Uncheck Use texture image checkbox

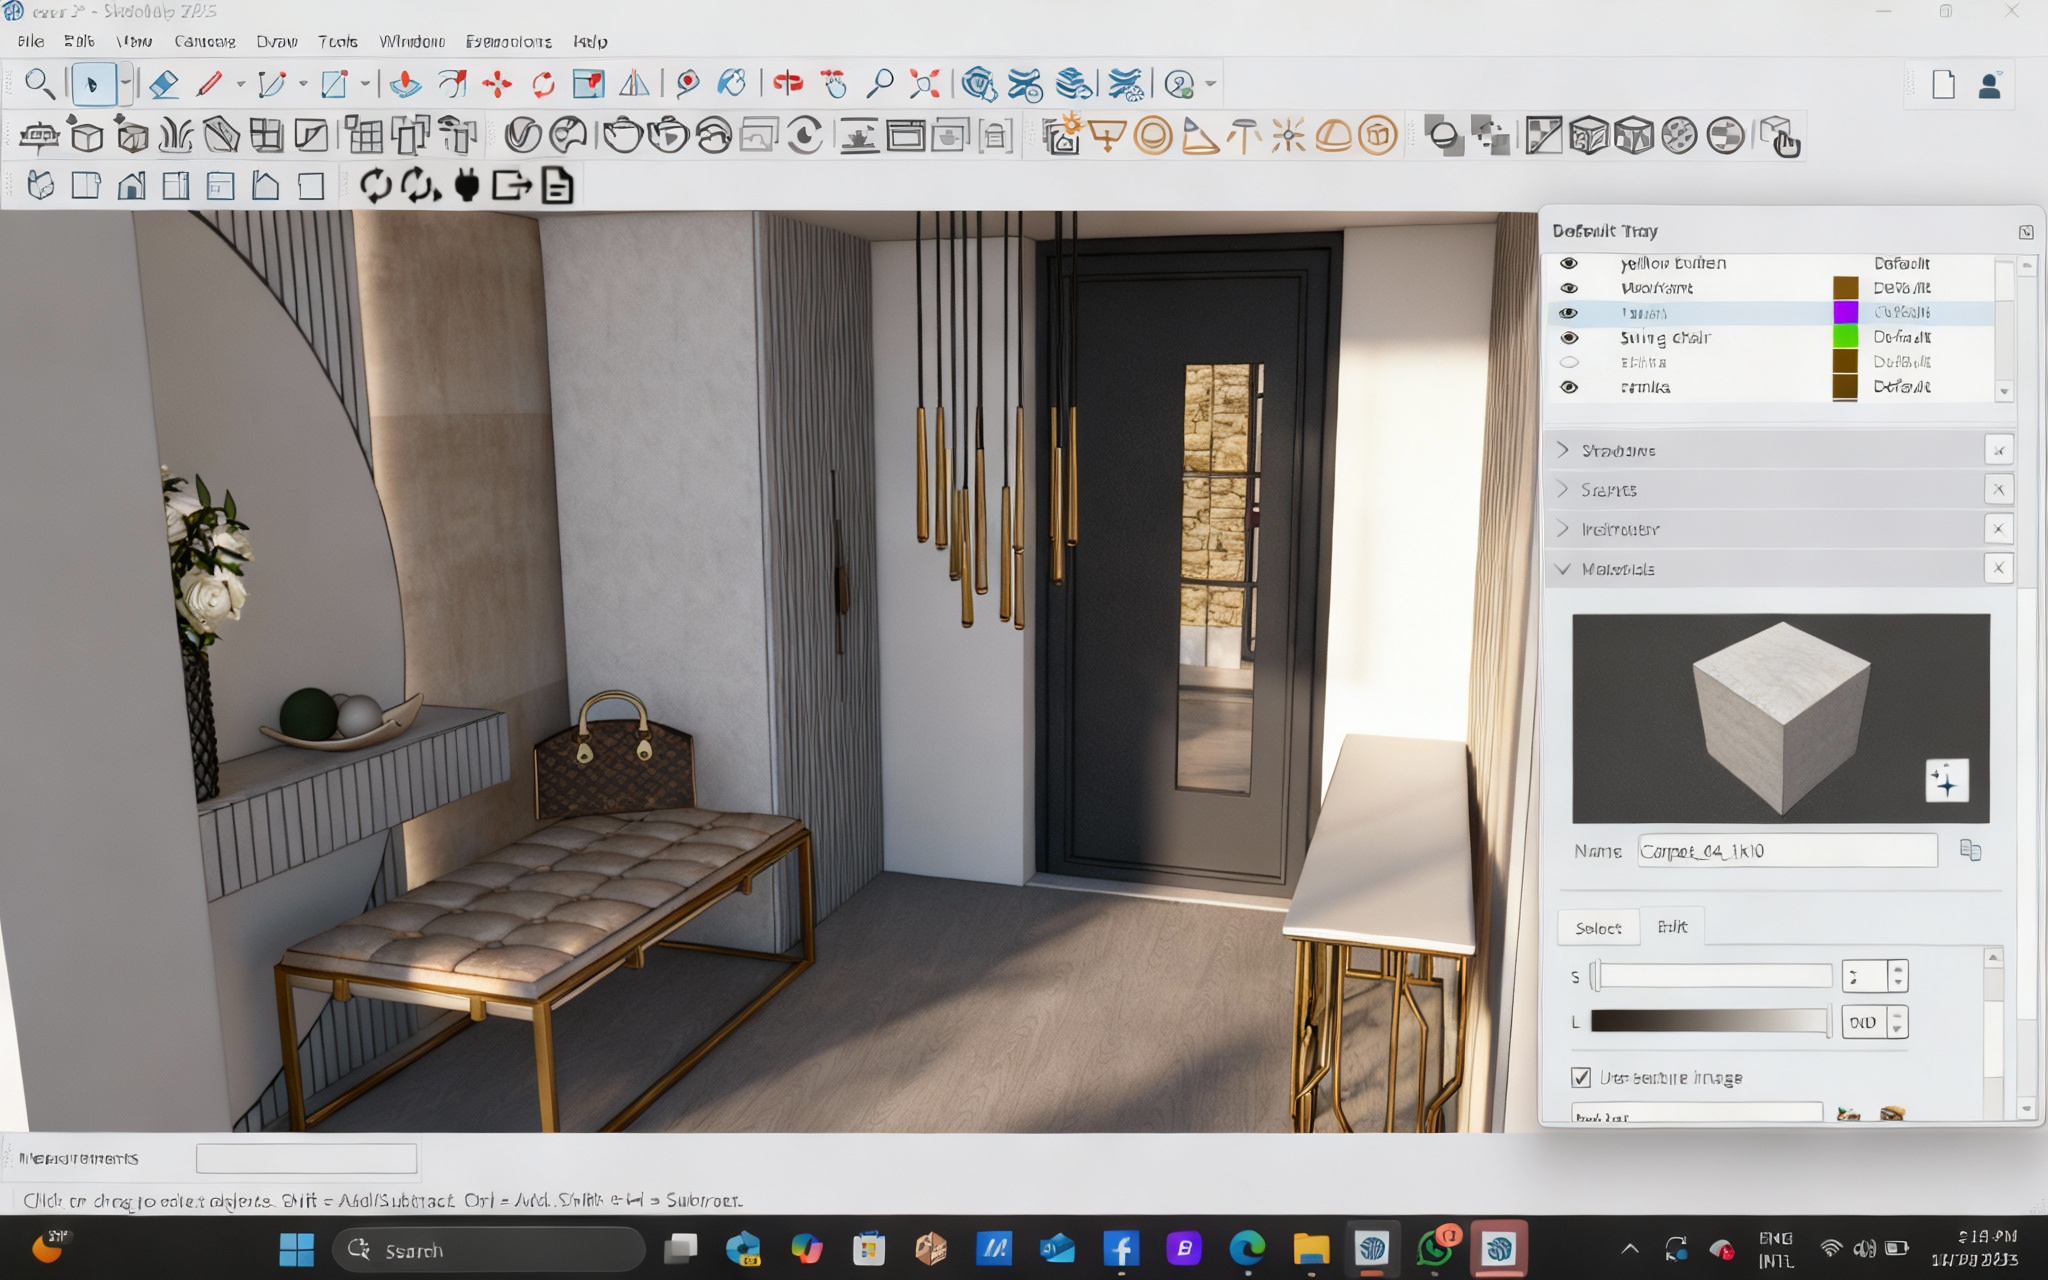pyautogui.click(x=1581, y=1077)
